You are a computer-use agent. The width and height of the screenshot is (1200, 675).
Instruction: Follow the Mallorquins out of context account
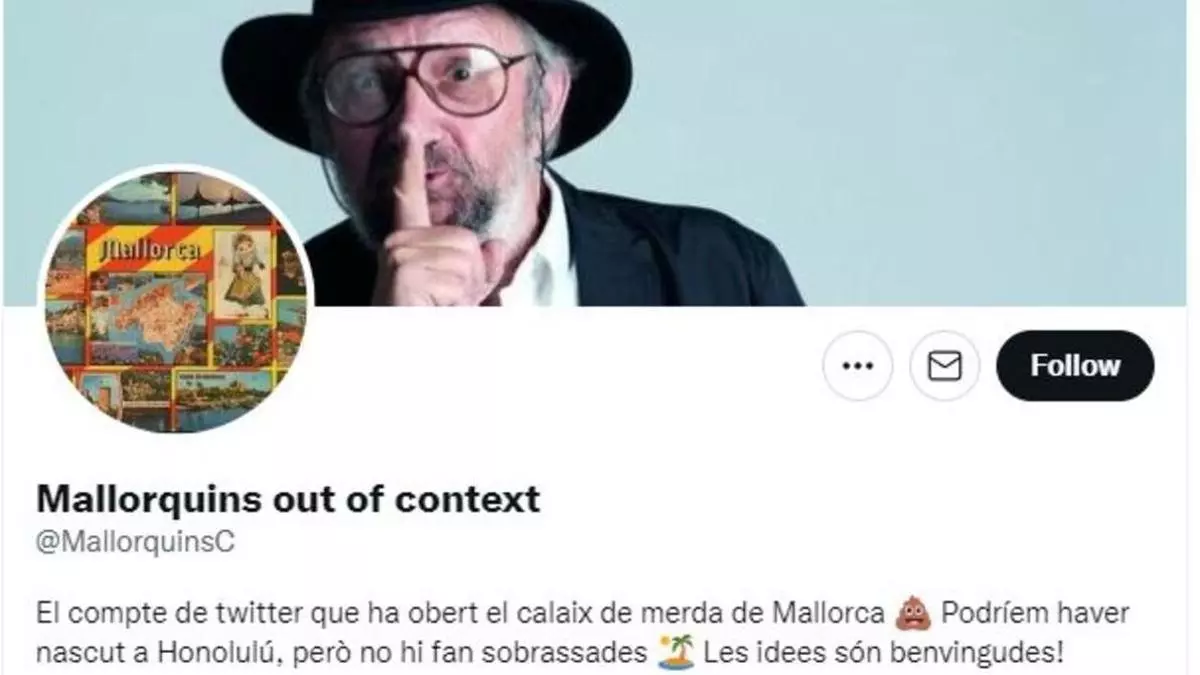point(1075,366)
